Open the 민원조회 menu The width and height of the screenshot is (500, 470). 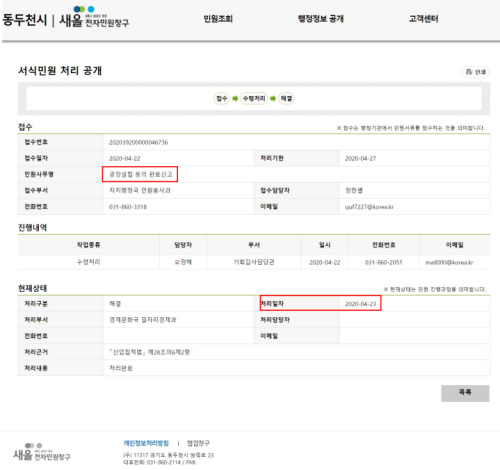[x=218, y=19]
